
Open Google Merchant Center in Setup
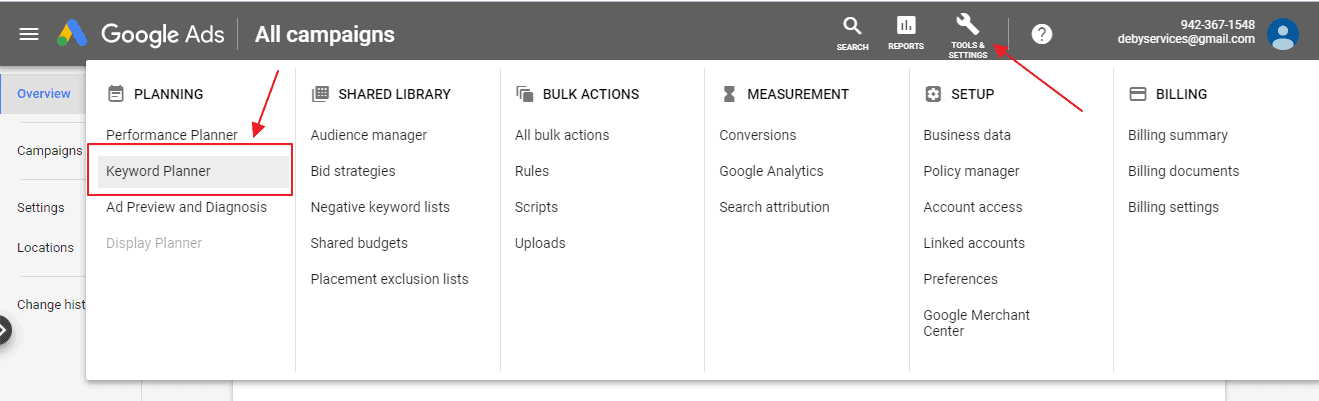976,322
